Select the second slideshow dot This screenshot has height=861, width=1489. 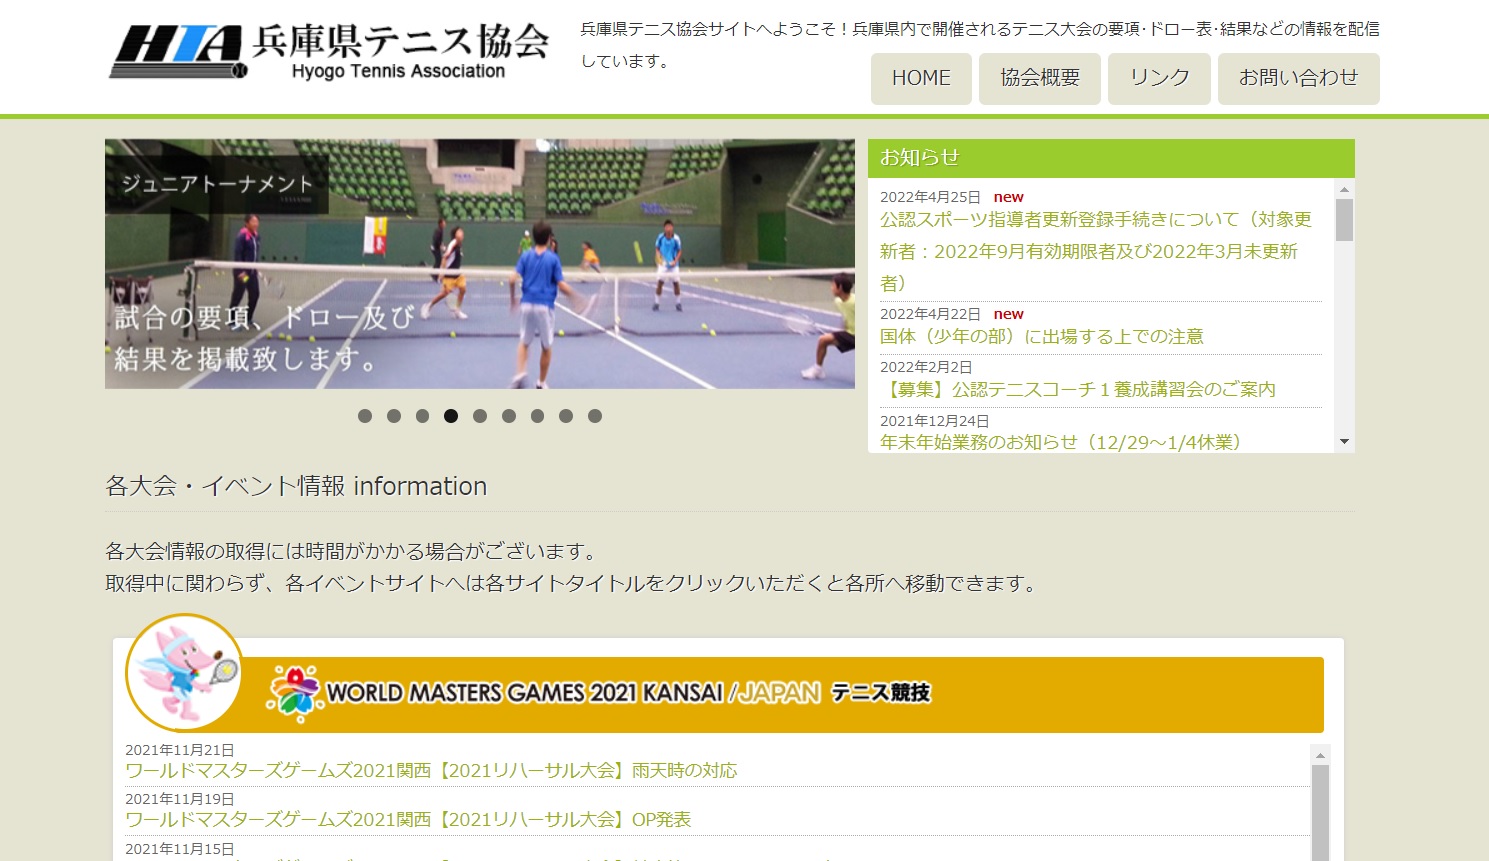[394, 416]
